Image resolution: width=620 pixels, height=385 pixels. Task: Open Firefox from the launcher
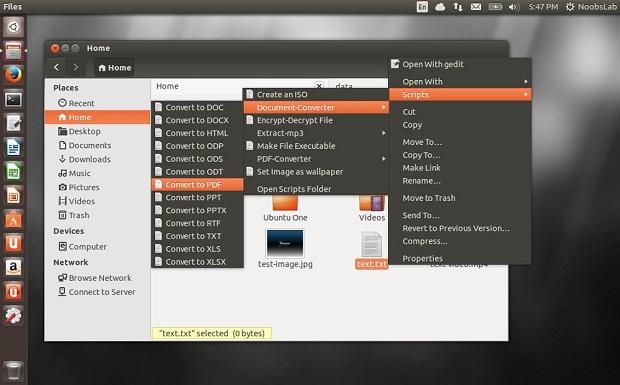point(13,74)
